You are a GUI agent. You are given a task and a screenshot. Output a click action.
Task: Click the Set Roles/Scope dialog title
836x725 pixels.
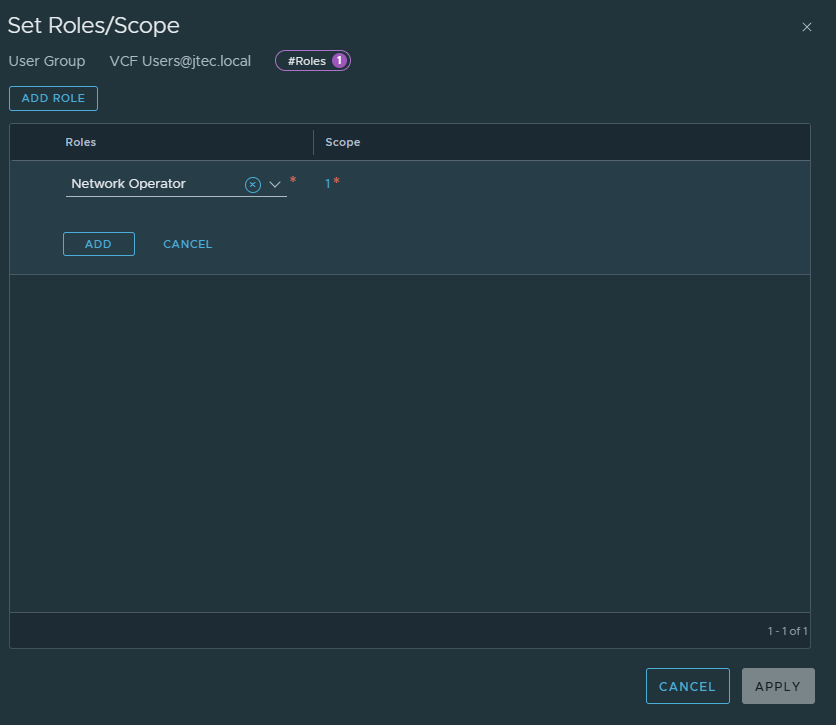click(x=94, y=26)
